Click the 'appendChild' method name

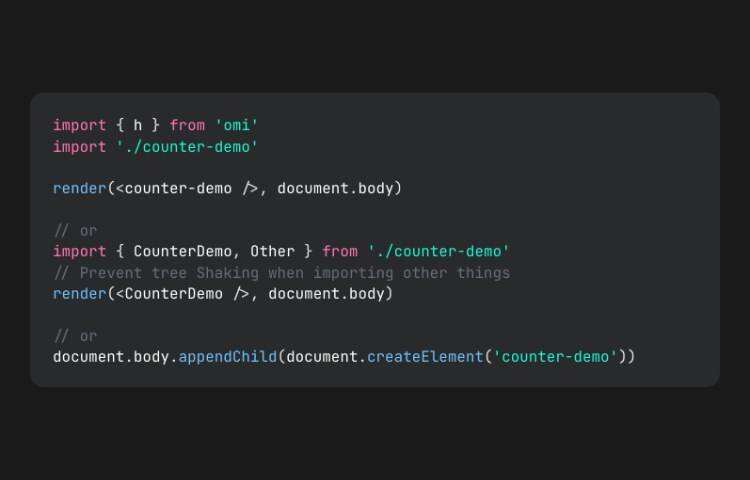click(228, 357)
